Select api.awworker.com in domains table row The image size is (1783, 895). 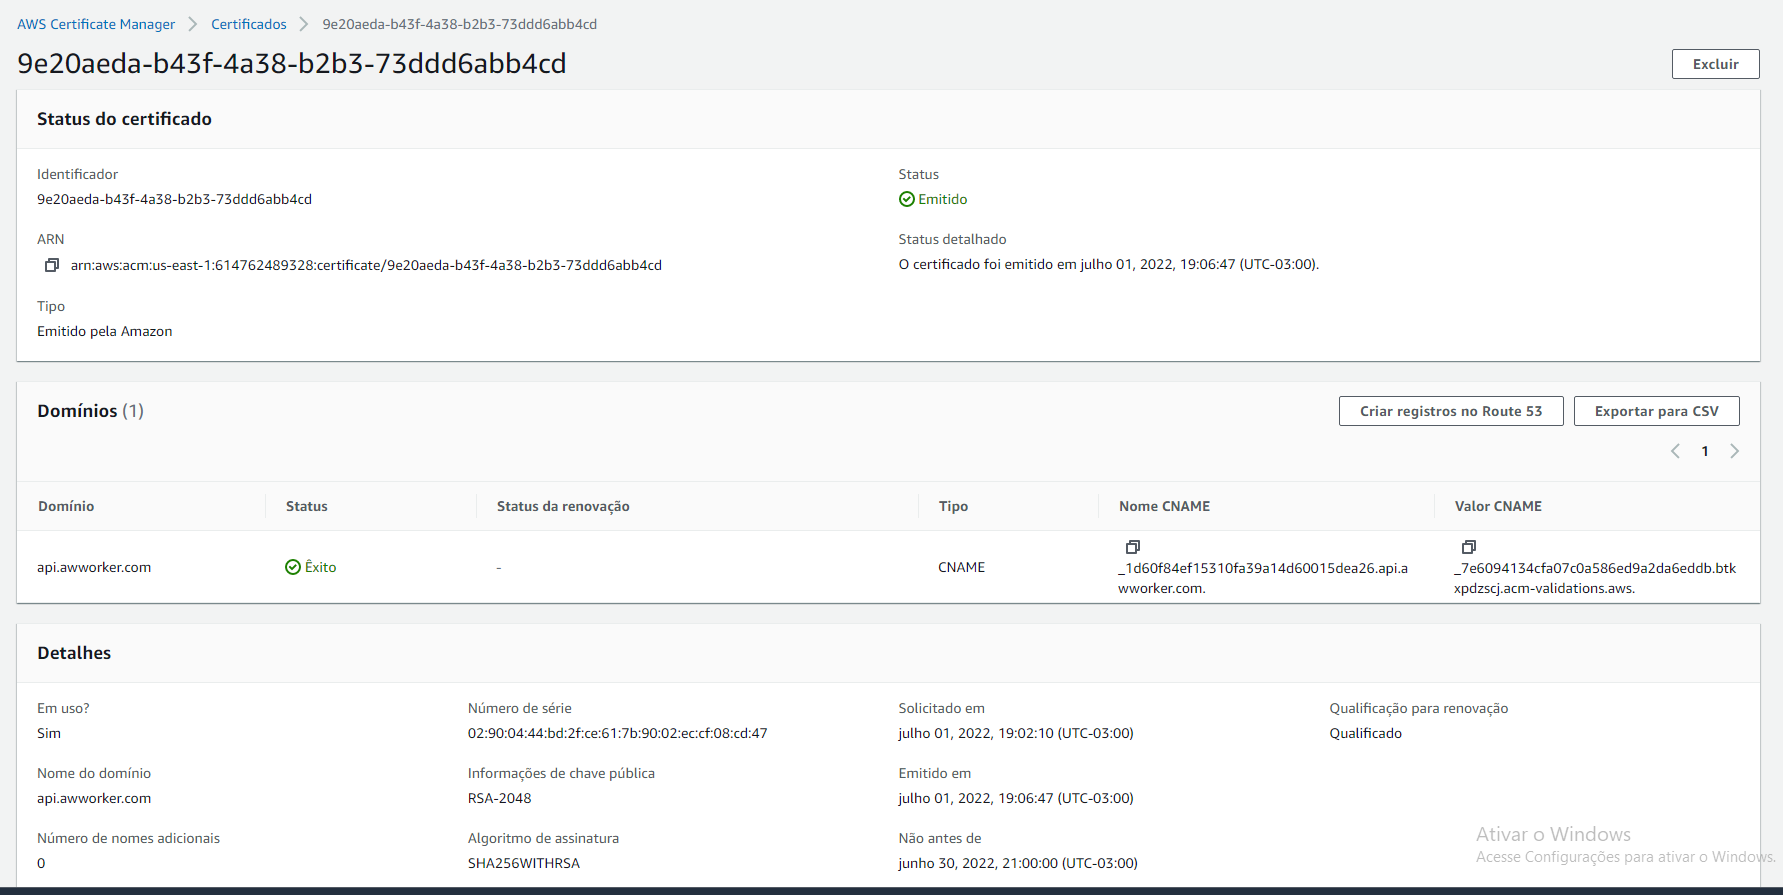pyautogui.click(x=94, y=567)
